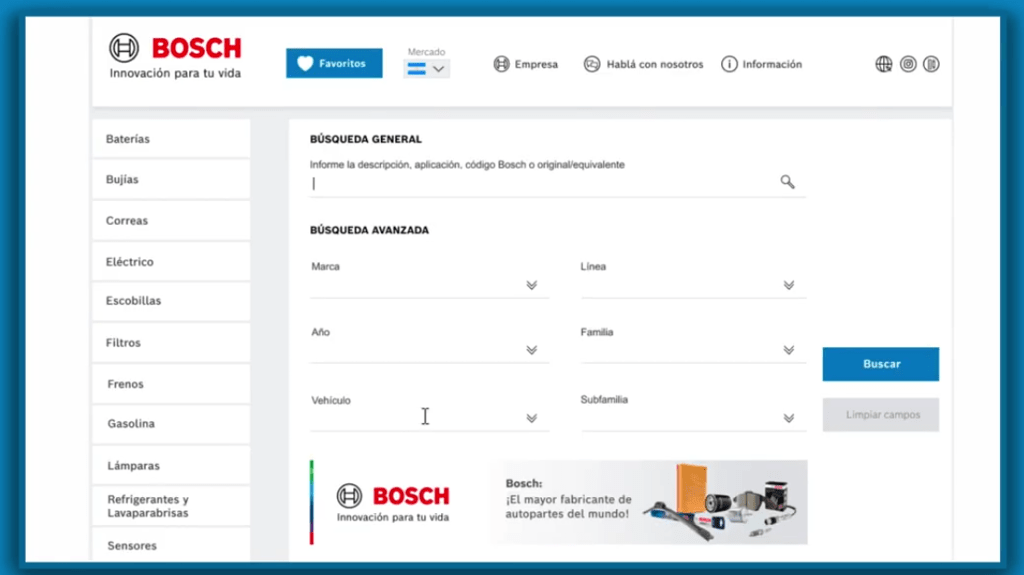Choose Lámparas category
The image size is (1024, 575).
pyautogui.click(x=171, y=465)
